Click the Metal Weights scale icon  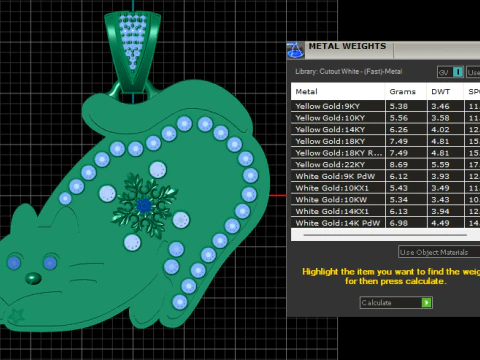pos(296,50)
